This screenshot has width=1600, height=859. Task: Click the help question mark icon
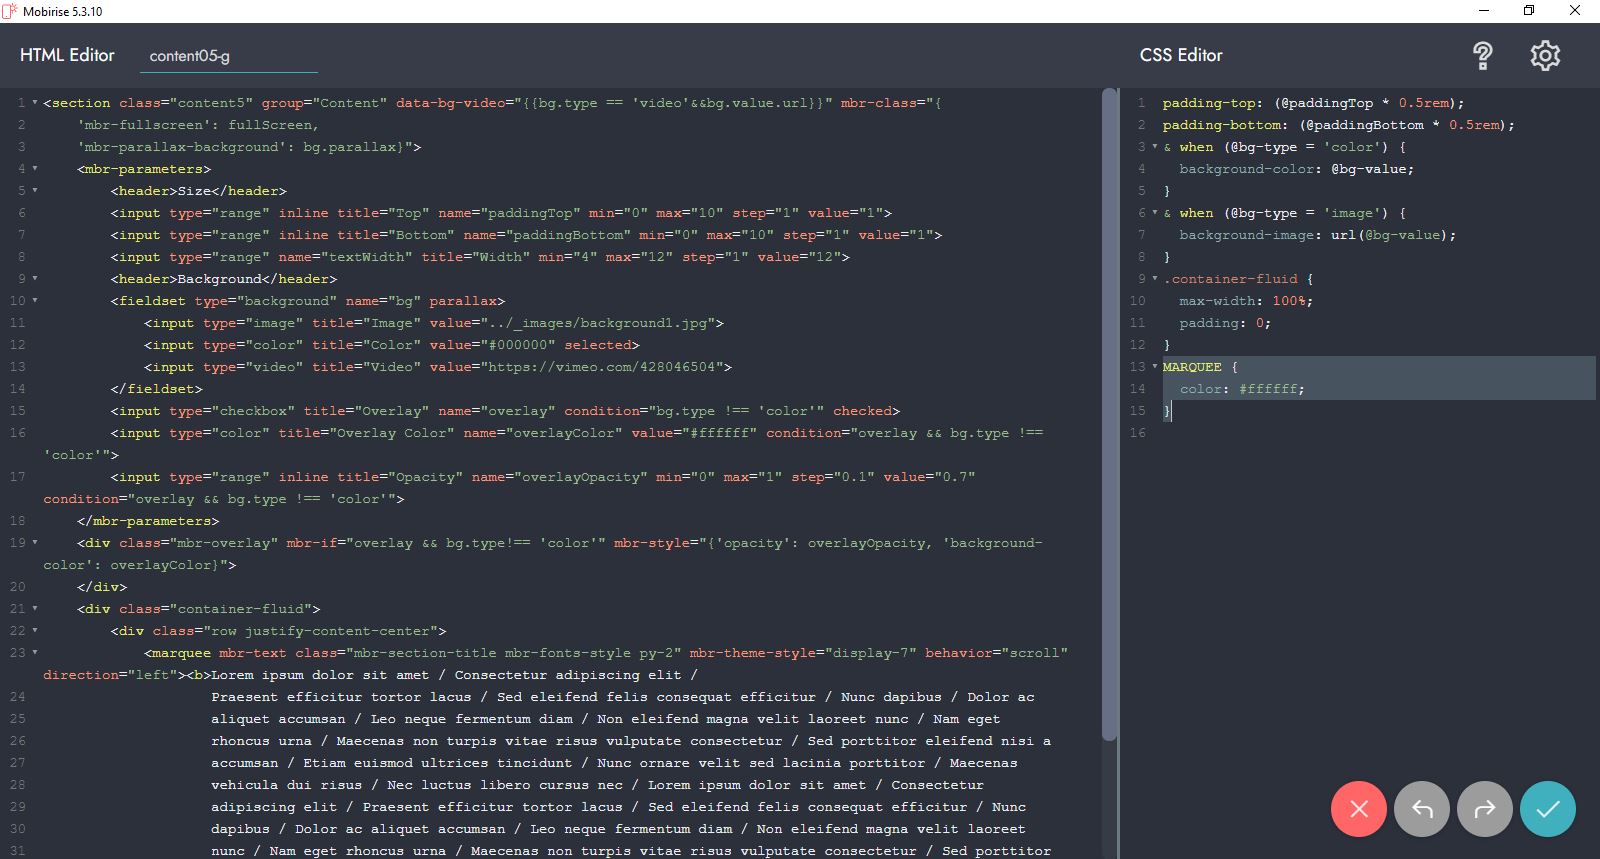(1483, 56)
